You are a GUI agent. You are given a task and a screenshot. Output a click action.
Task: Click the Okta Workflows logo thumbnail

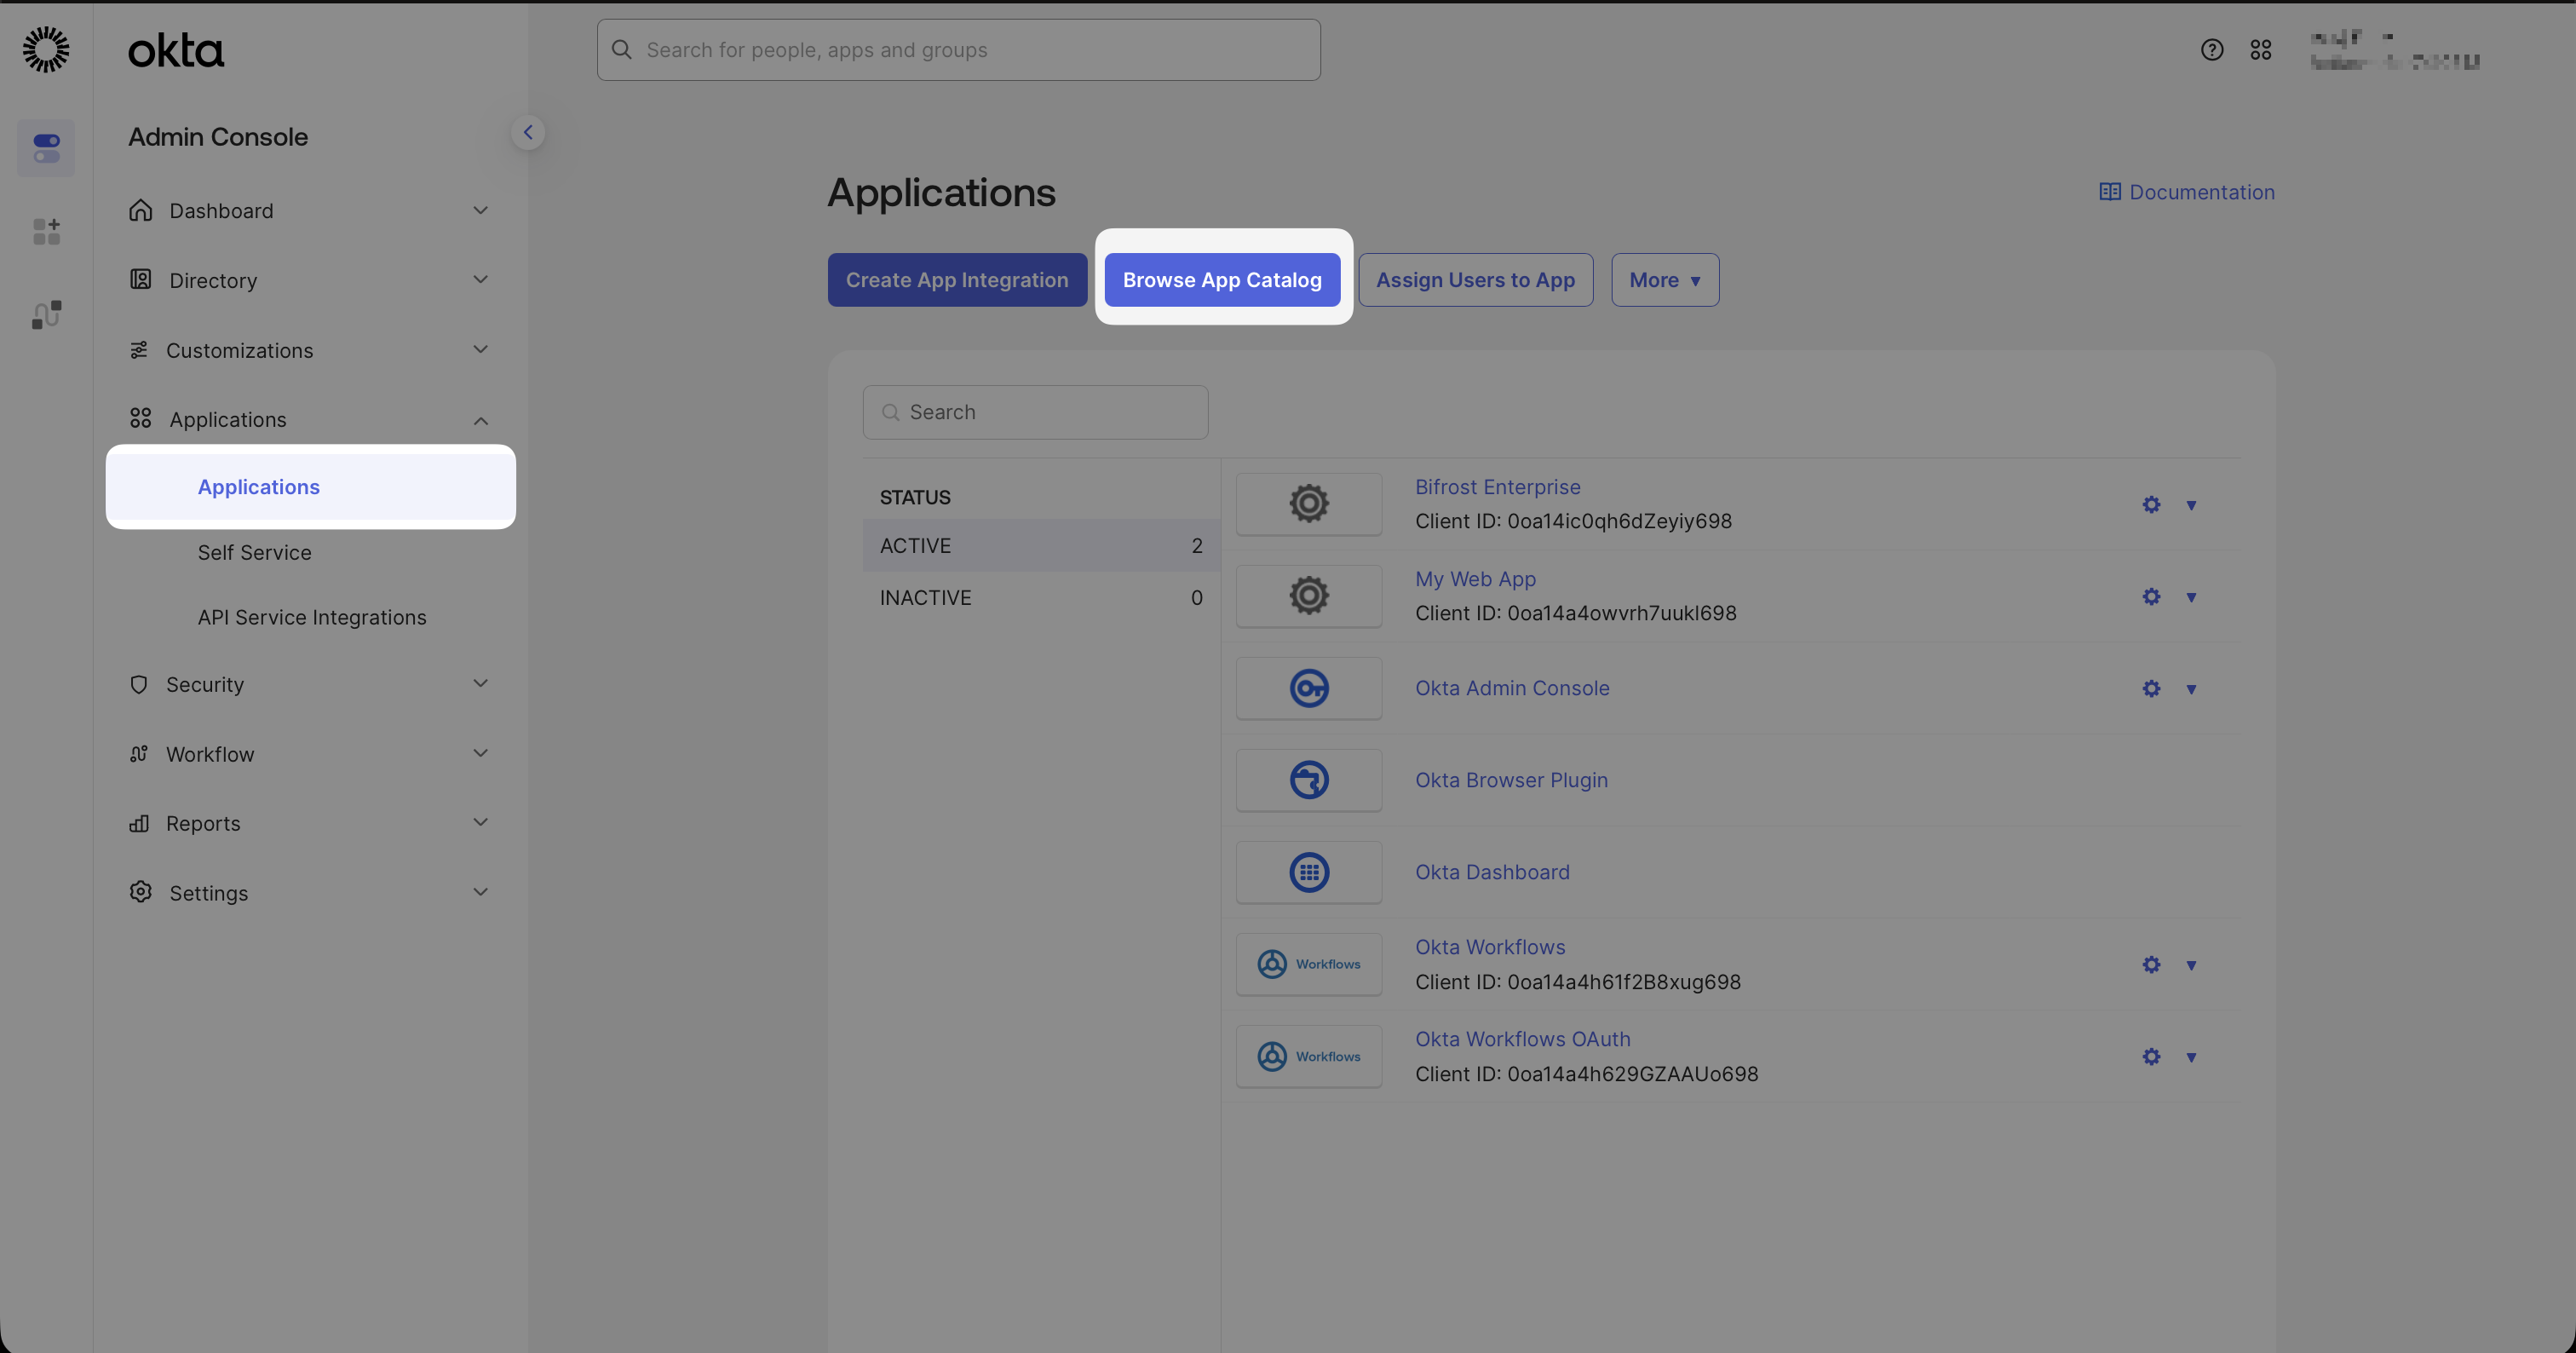point(1309,964)
